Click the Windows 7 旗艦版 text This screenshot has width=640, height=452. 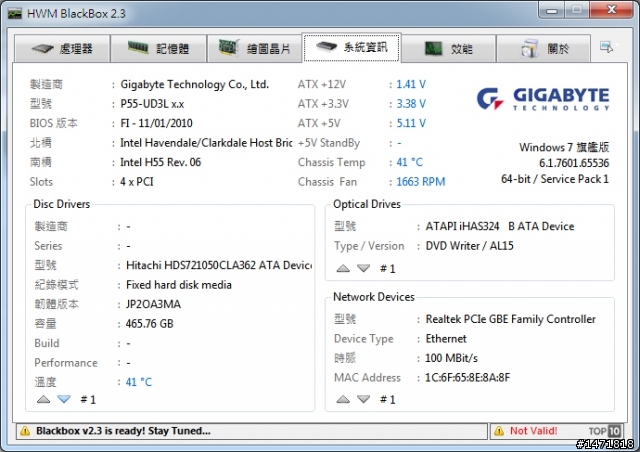coord(564,147)
